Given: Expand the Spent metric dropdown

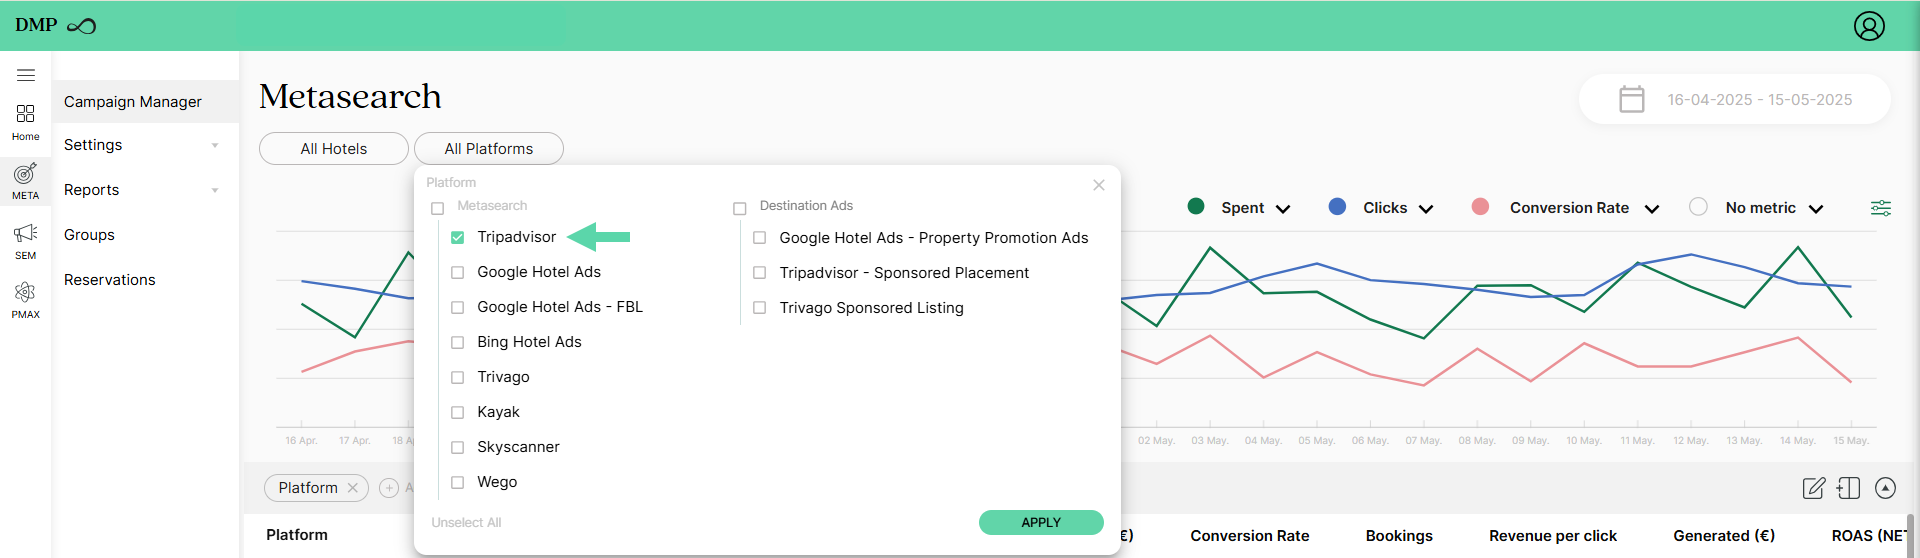Looking at the screenshot, I should 1283,208.
